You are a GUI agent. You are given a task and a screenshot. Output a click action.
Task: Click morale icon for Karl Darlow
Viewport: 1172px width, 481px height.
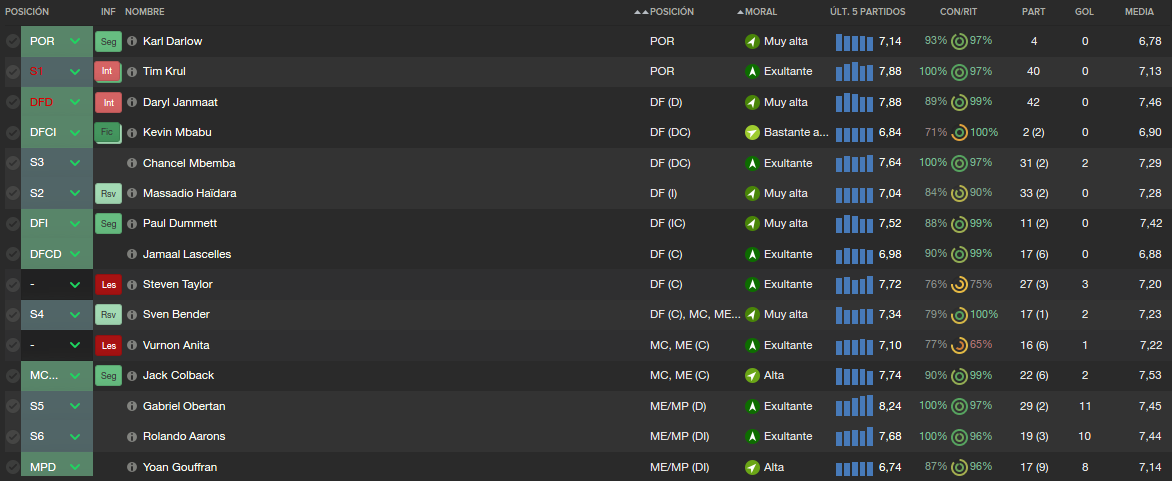[x=752, y=42]
